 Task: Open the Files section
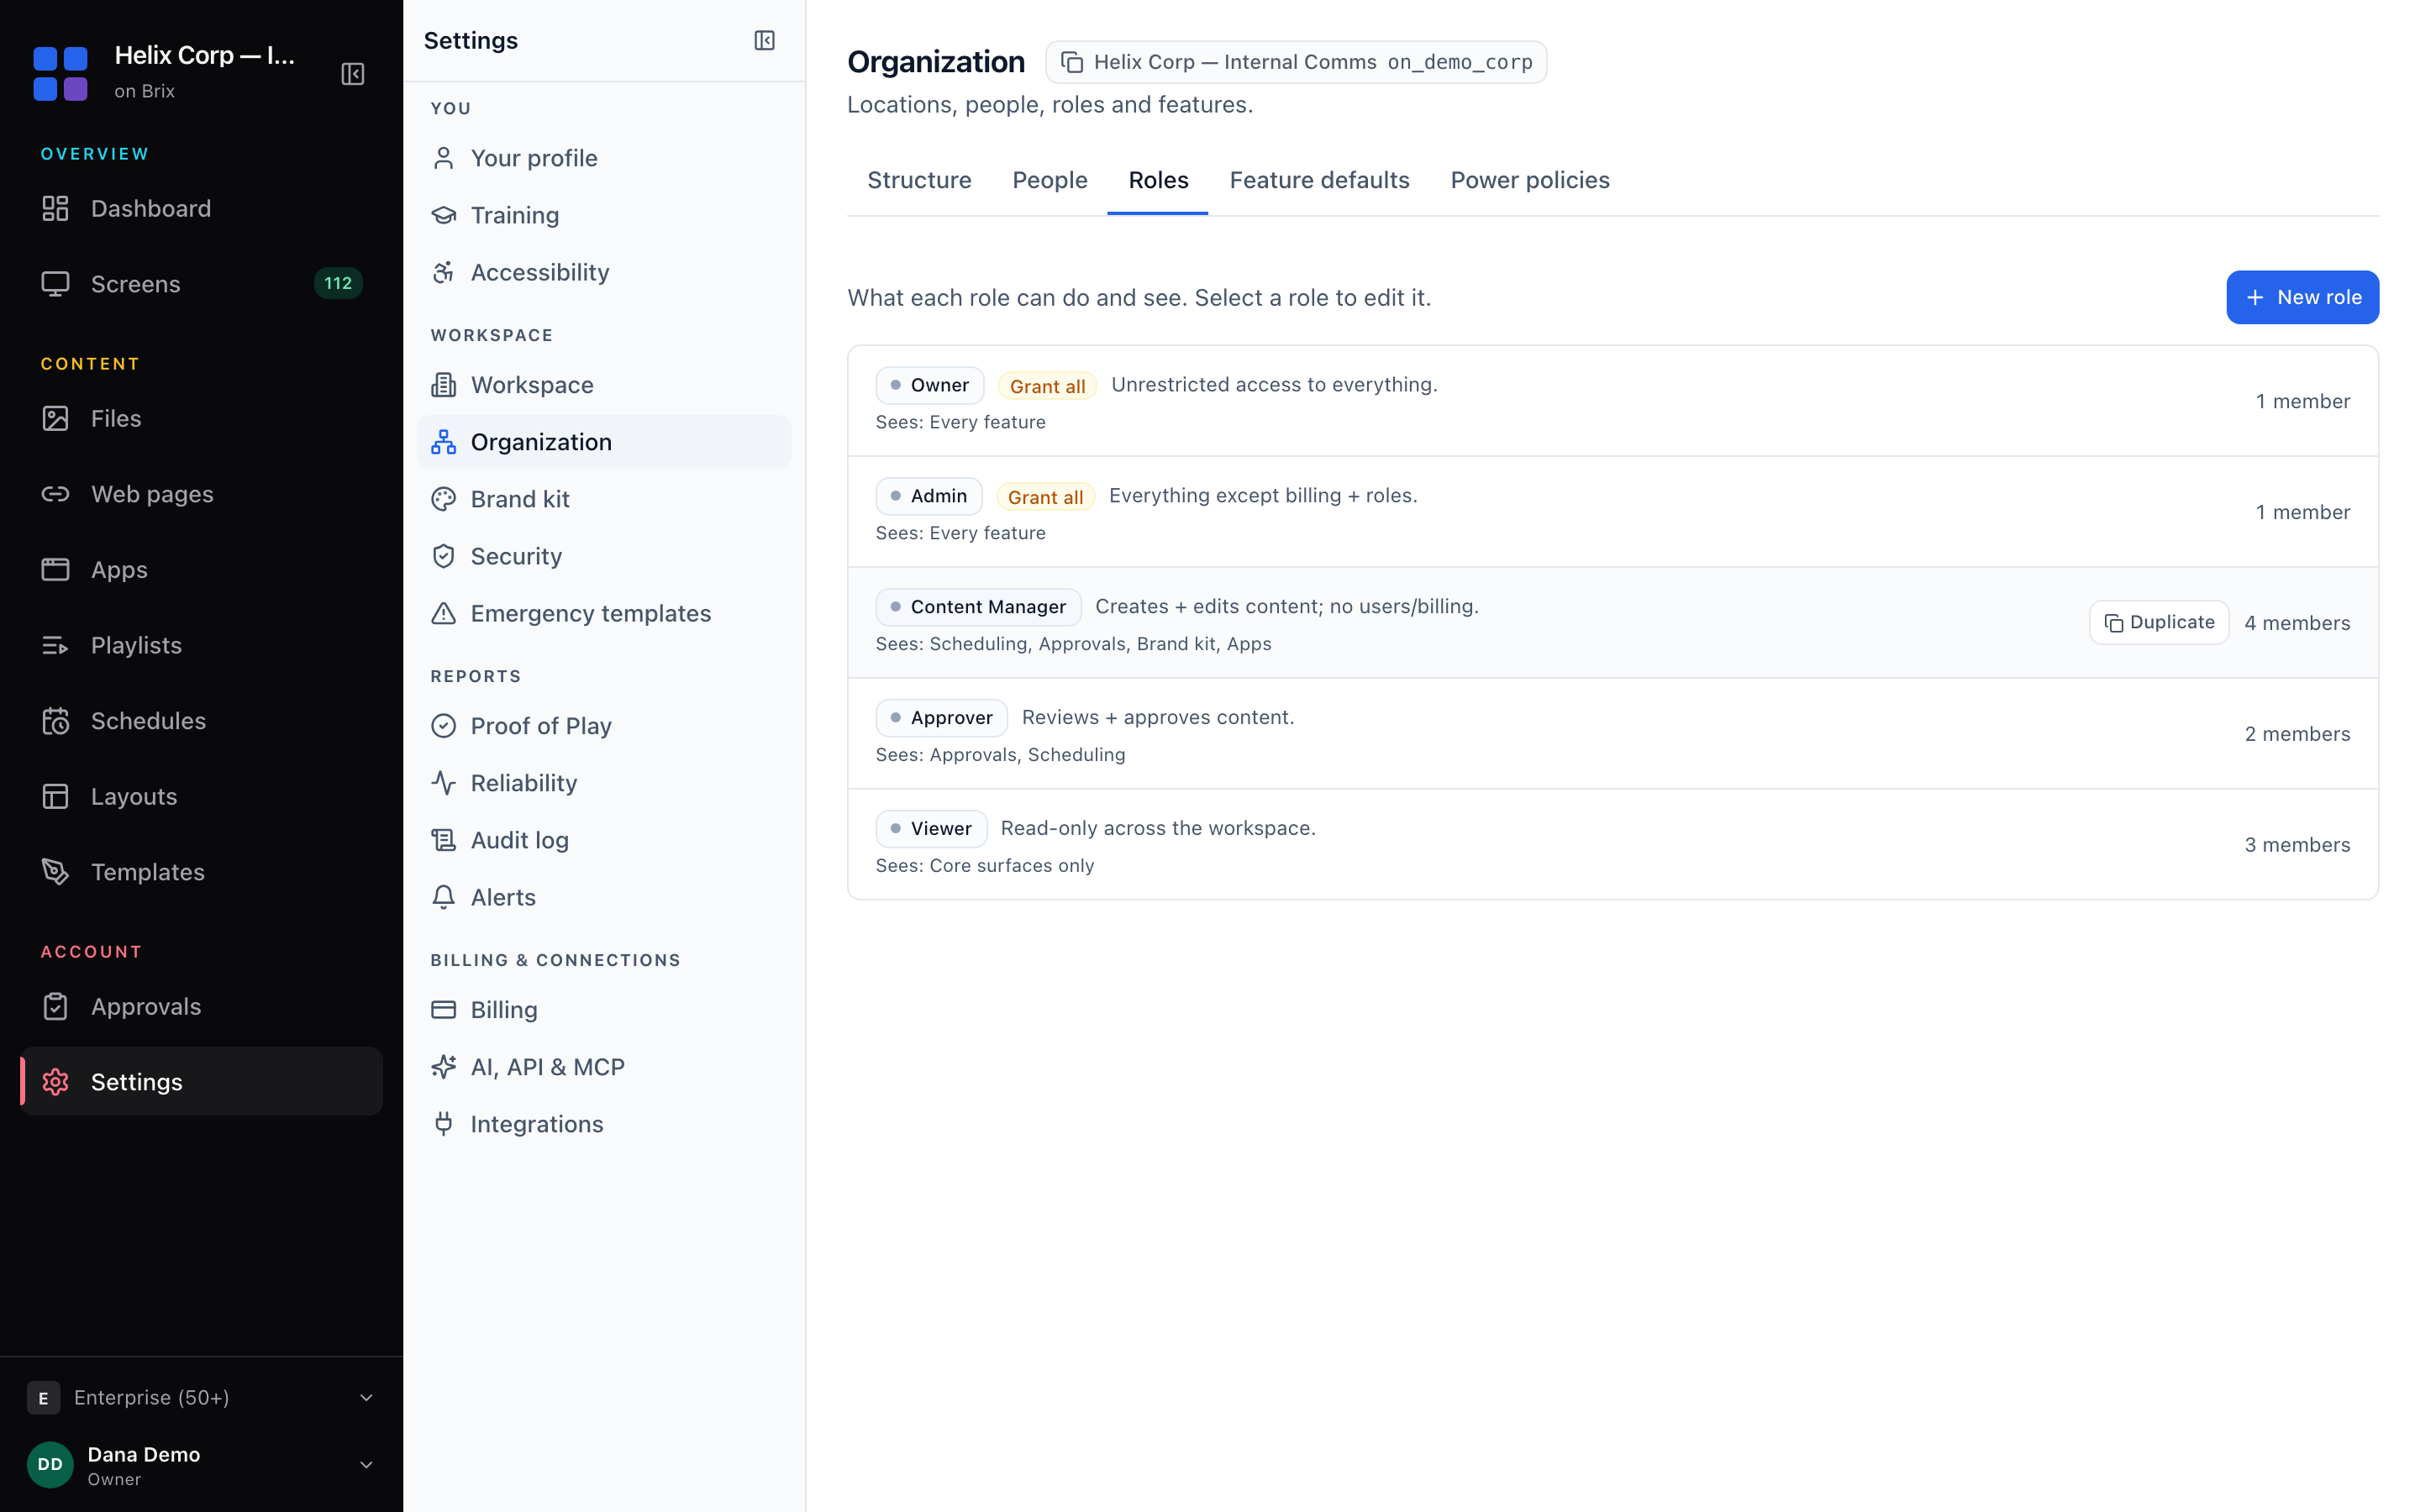pyautogui.click(x=201, y=418)
